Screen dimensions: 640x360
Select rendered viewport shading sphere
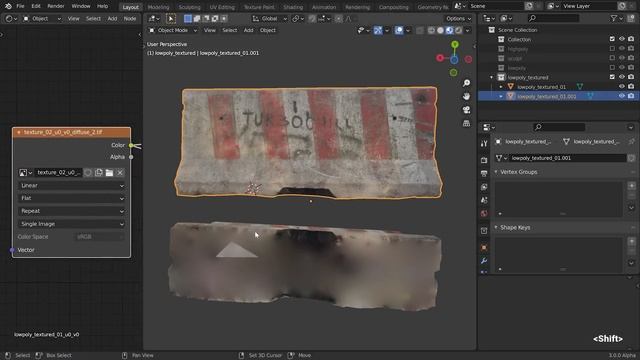pos(459,30)
